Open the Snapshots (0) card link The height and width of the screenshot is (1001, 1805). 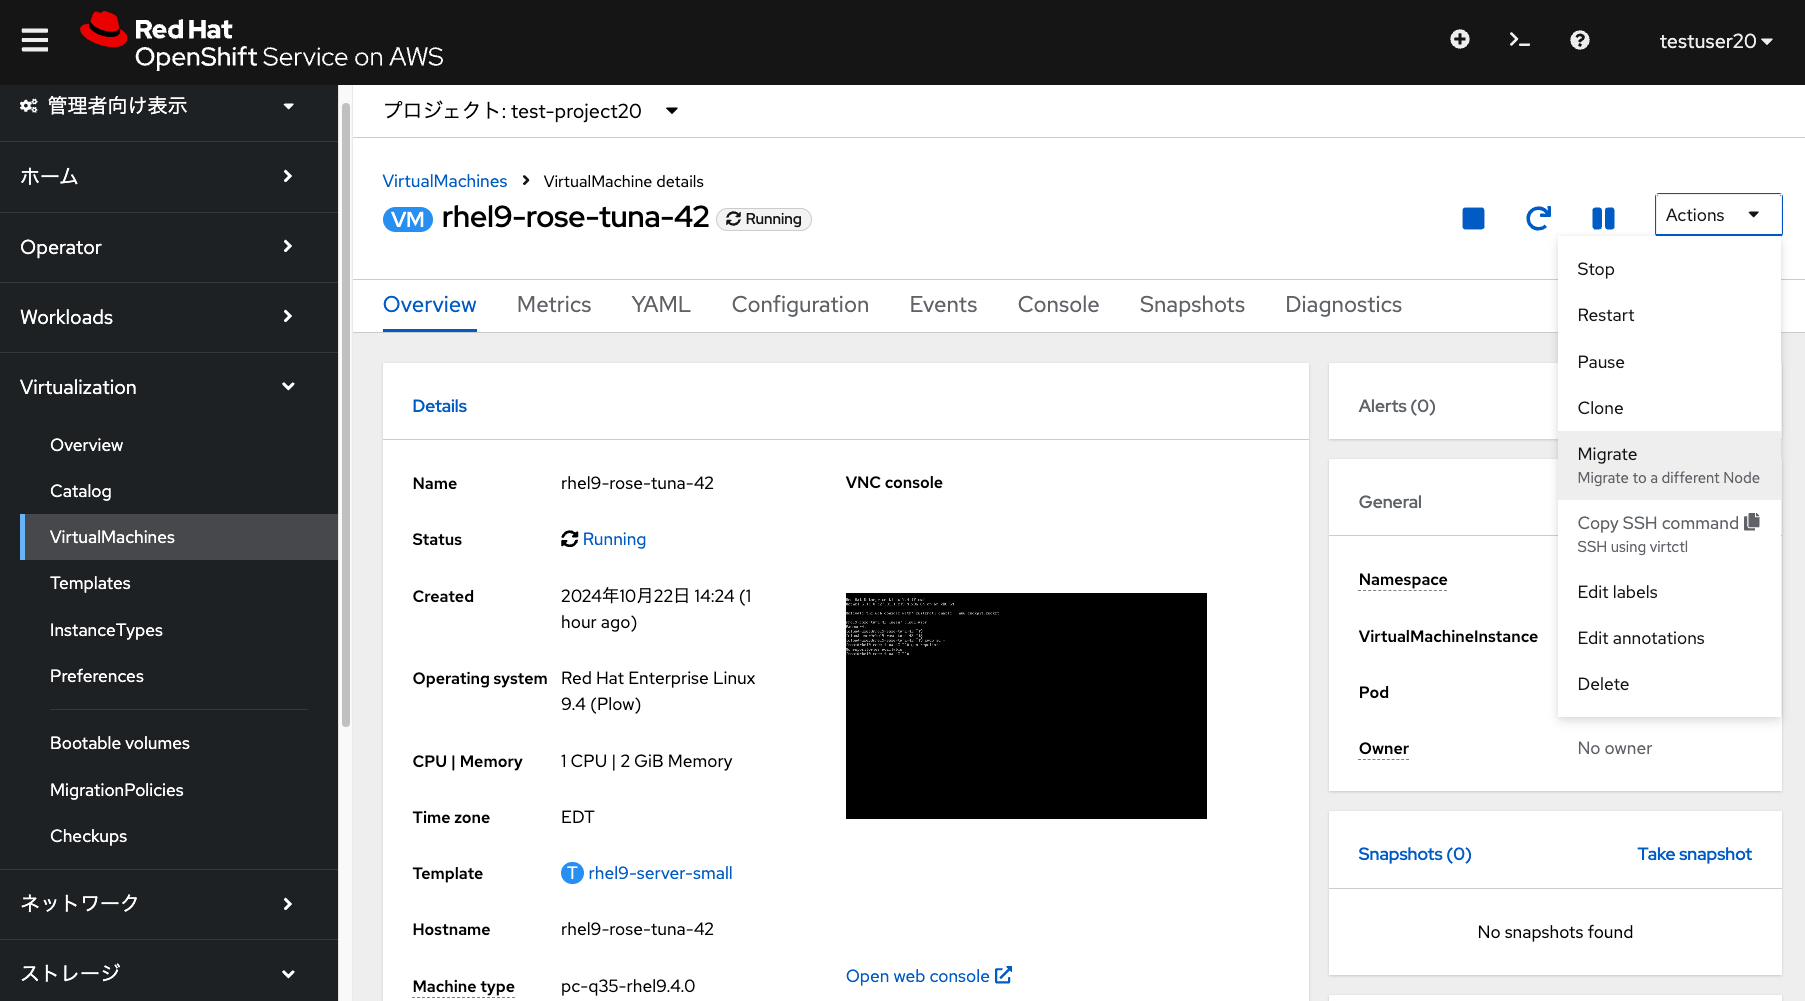coord(1415,854)
